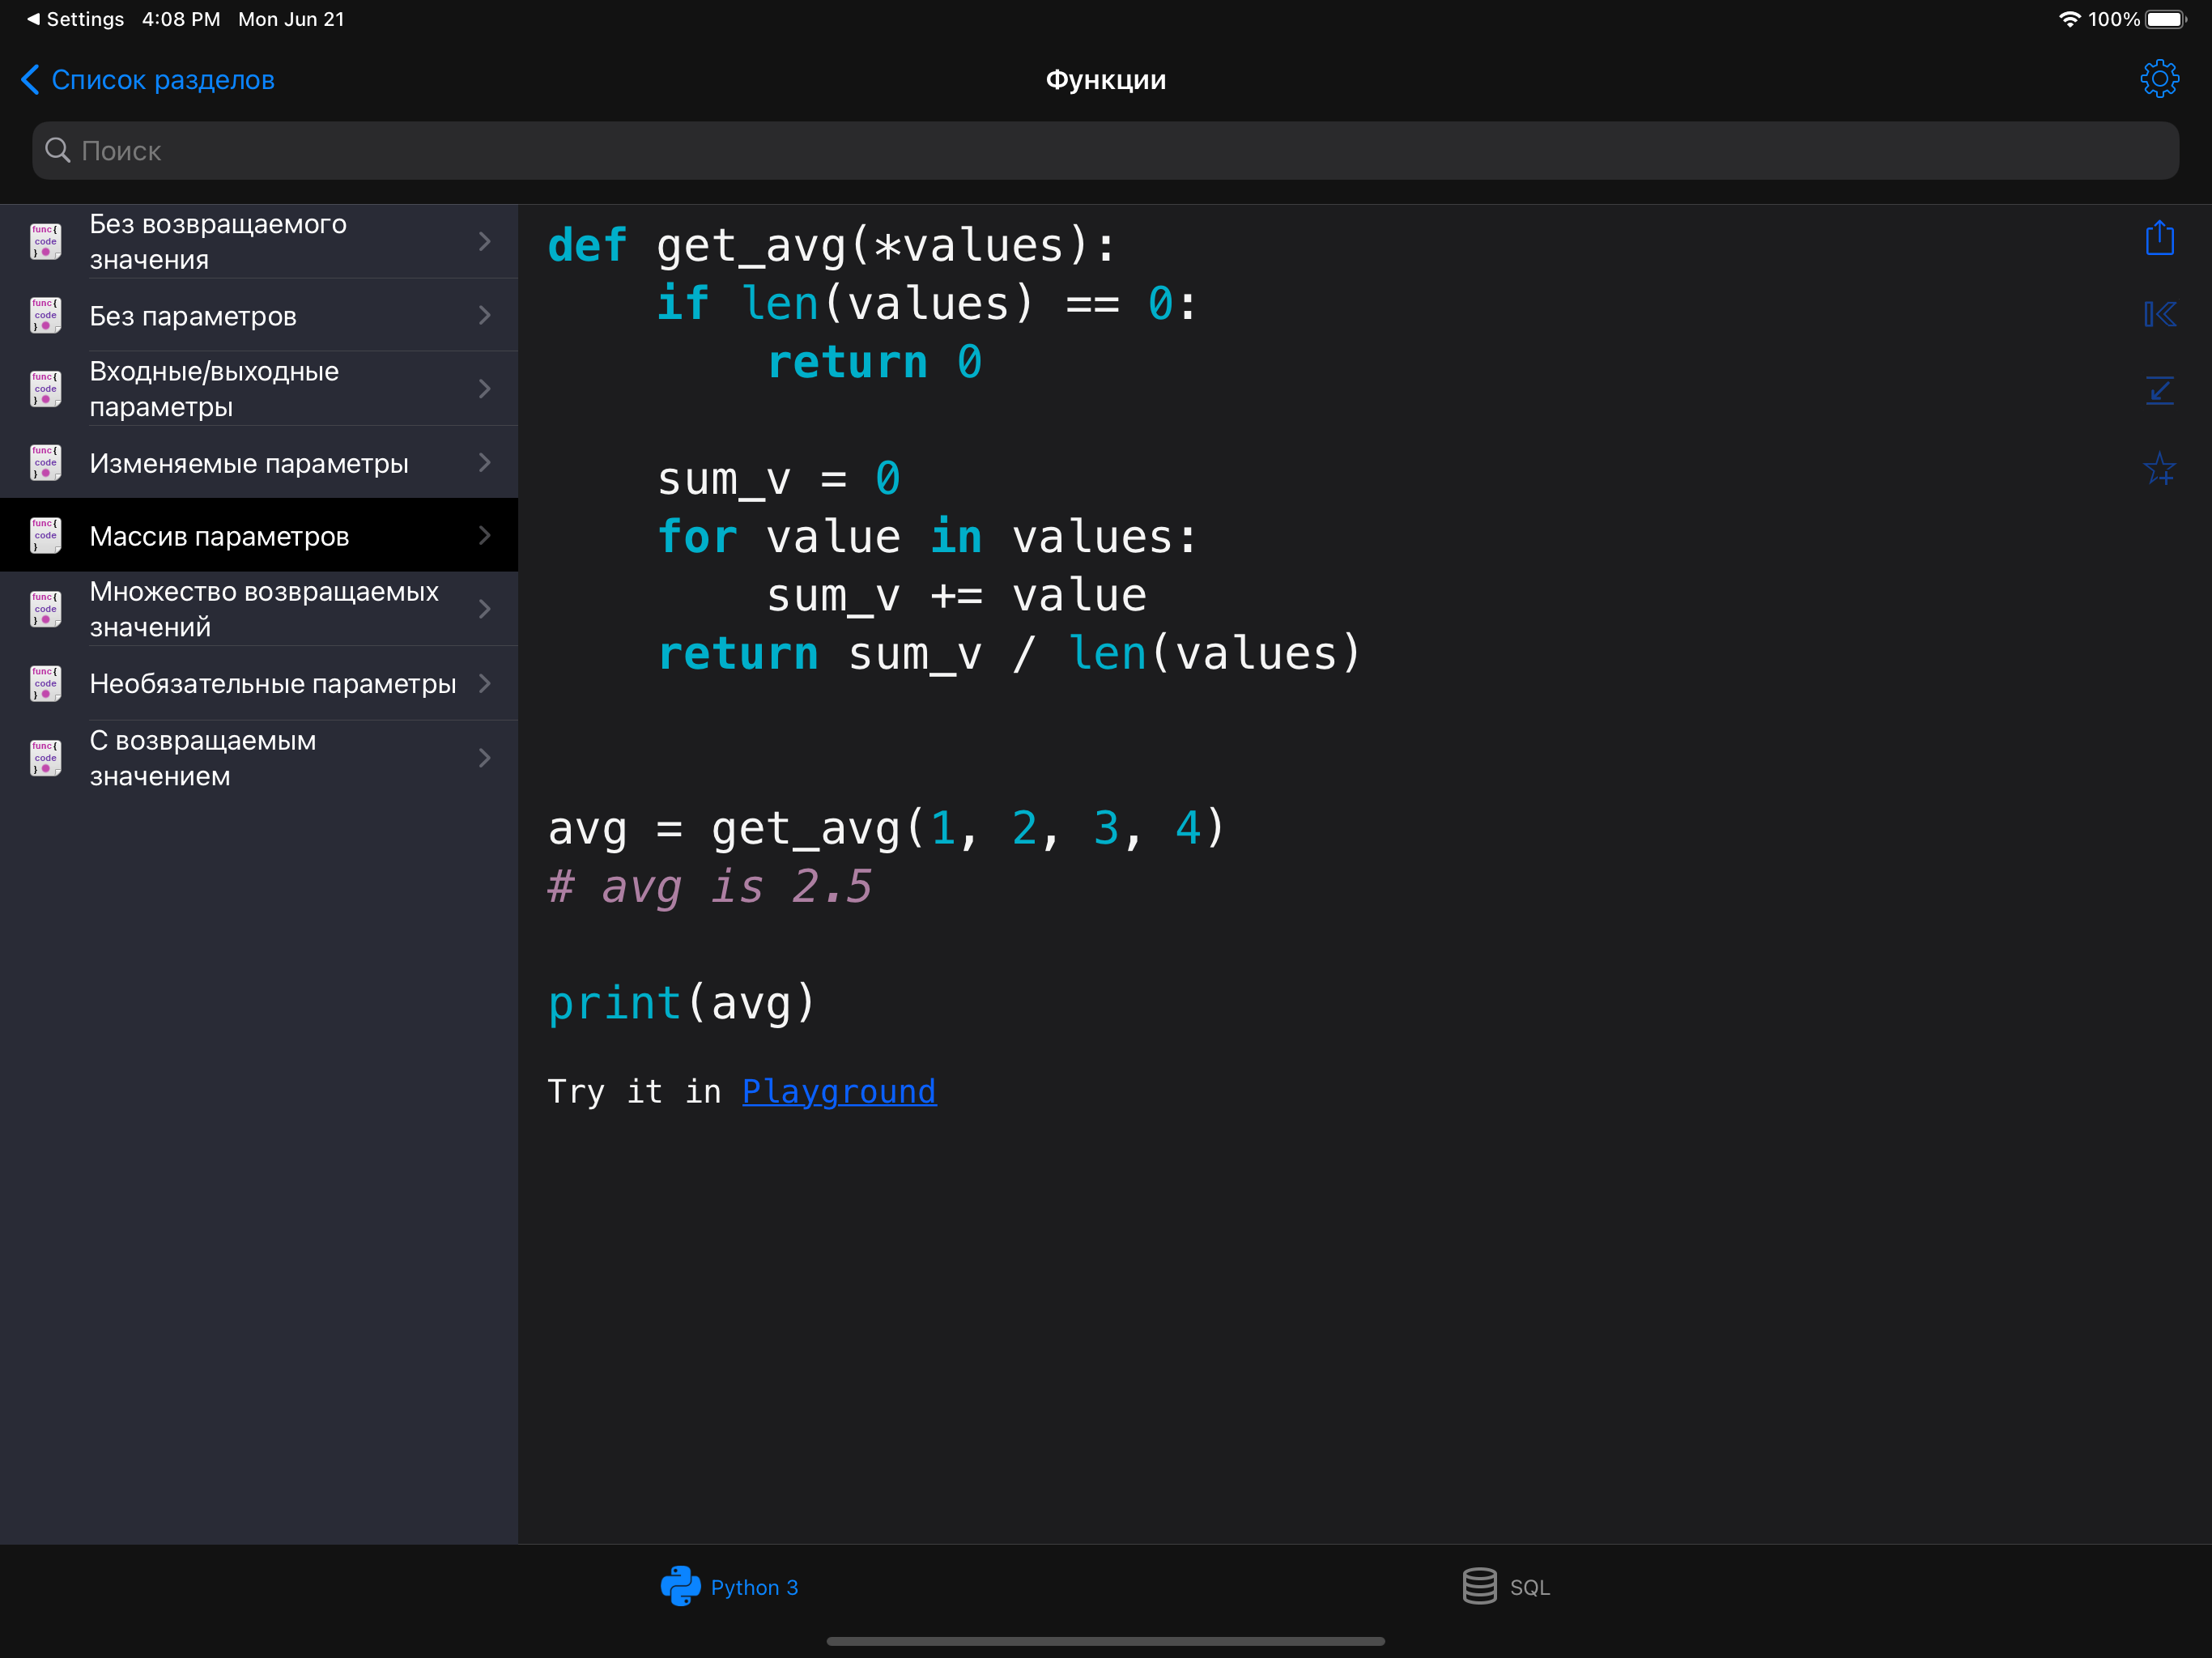Open Без параметров chevron
This screenshot has height=1658, width=2212.
click(485, 315)
